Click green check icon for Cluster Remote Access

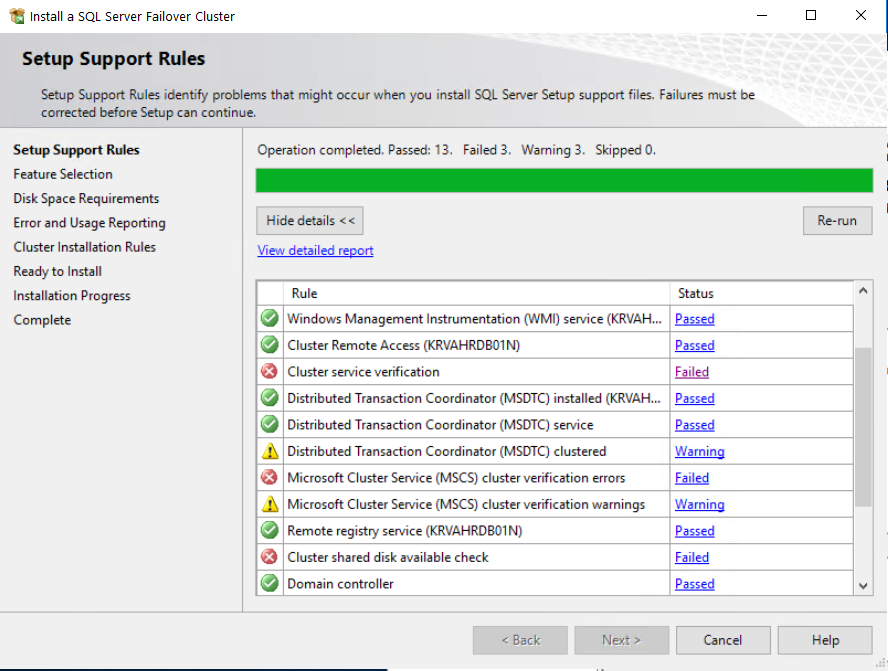tap(270, 345)
